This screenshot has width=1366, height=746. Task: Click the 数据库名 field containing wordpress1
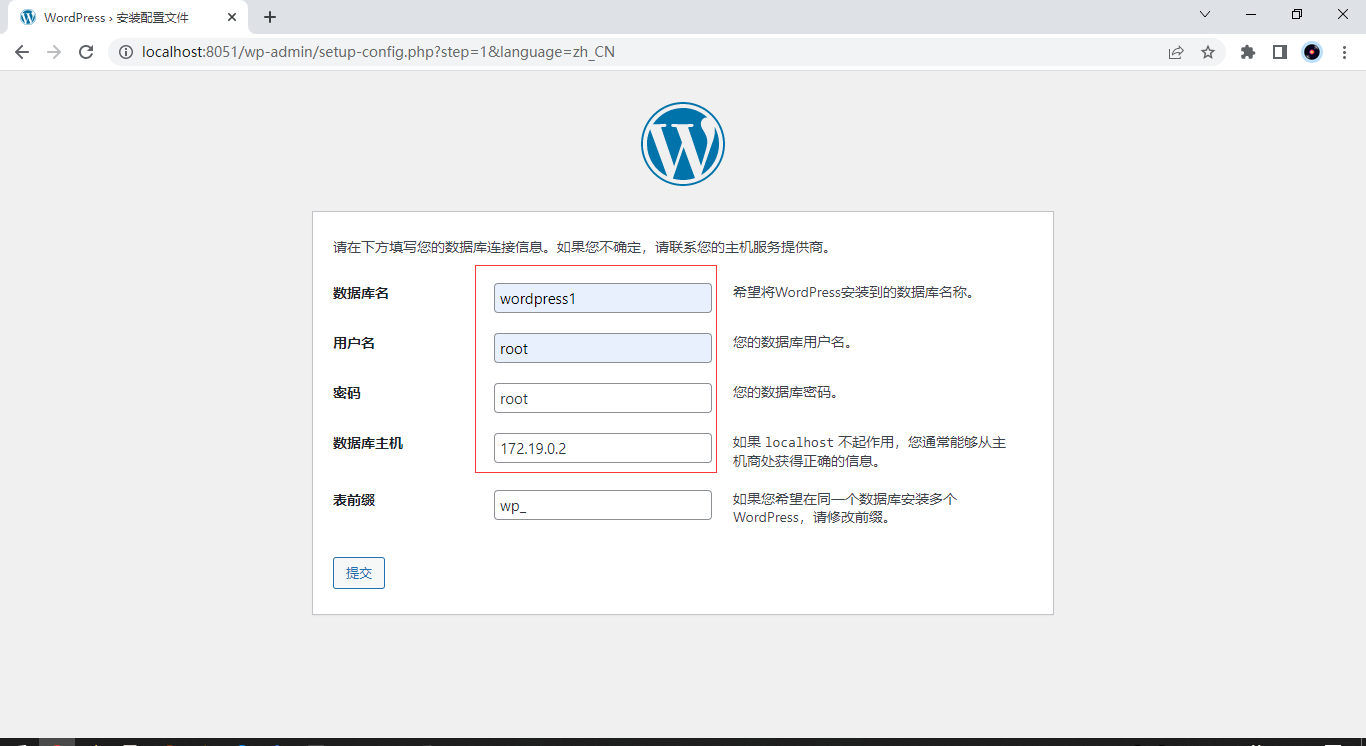[x=603, y=298]
